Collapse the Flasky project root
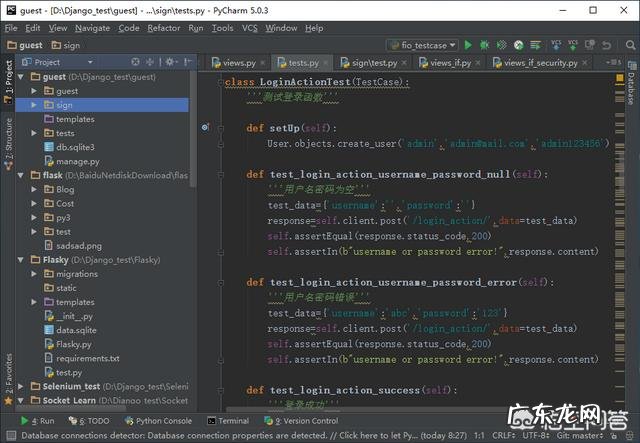Screen dimensions: 640x443 pyautogui.click(x=21, y=260)
